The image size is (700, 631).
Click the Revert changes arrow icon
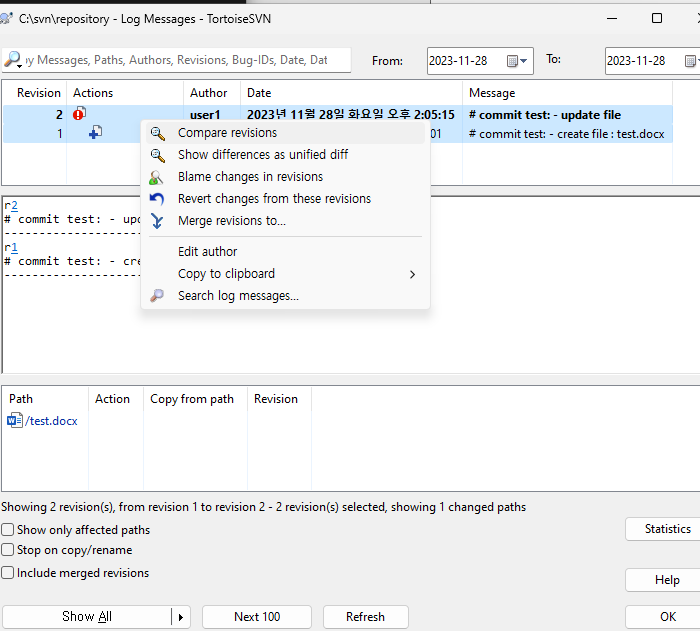click(157, 199)
